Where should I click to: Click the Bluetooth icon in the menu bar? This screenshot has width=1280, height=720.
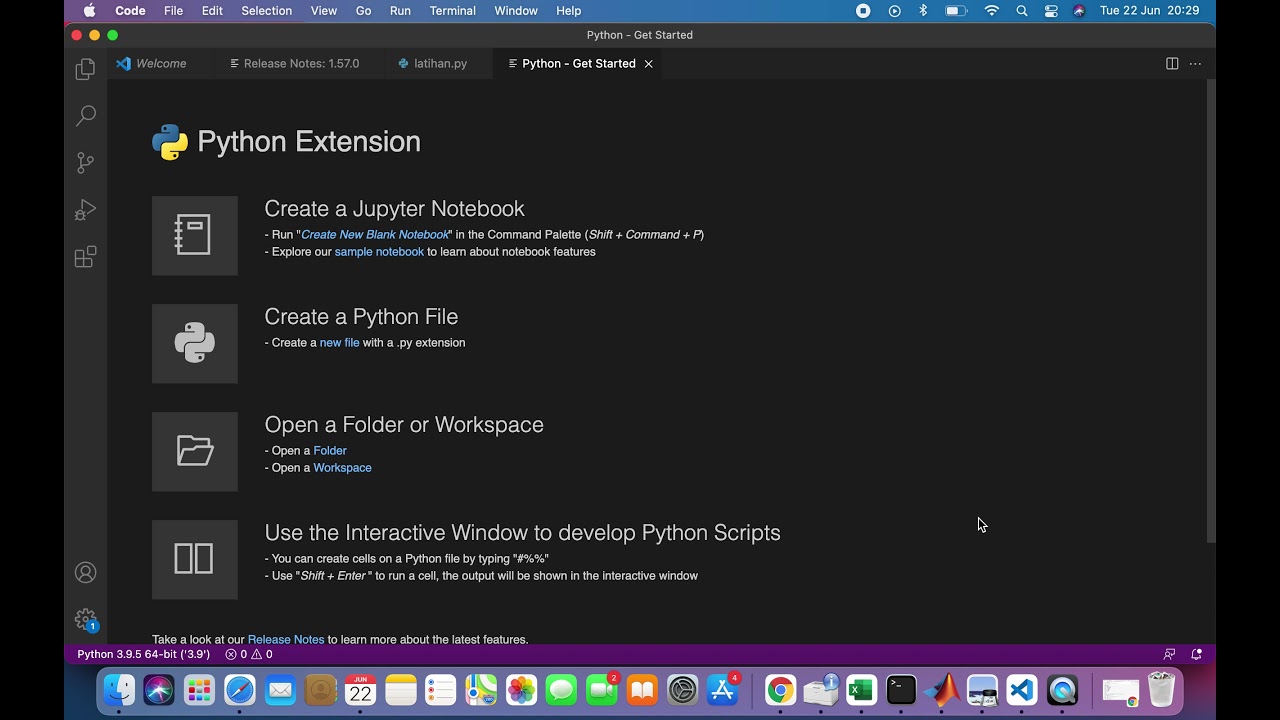pyautogui.click(x=923, y=11)
